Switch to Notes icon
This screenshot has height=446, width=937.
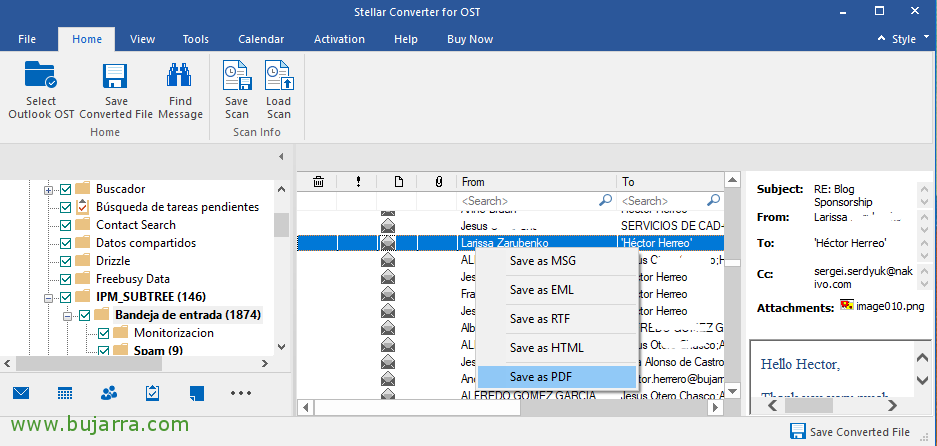pyautogui.click(x=197, y=393)
